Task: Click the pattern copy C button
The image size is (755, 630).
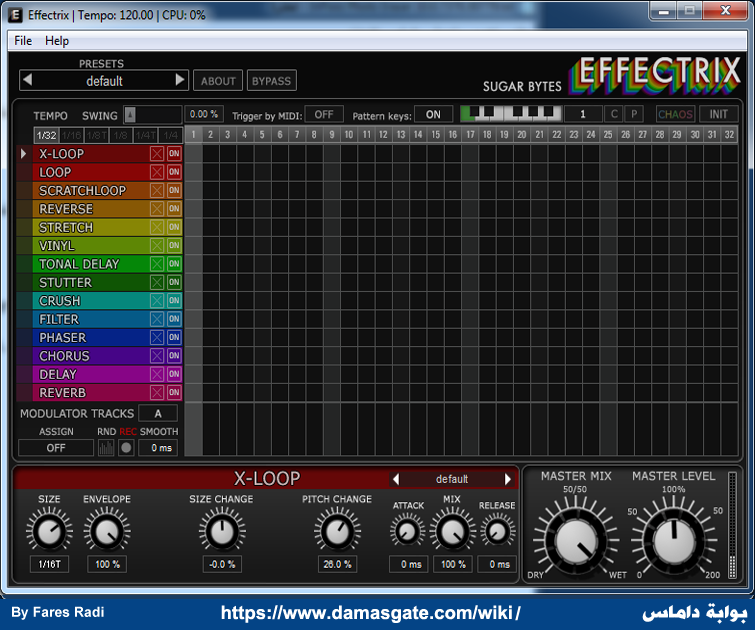Action: 614,114
